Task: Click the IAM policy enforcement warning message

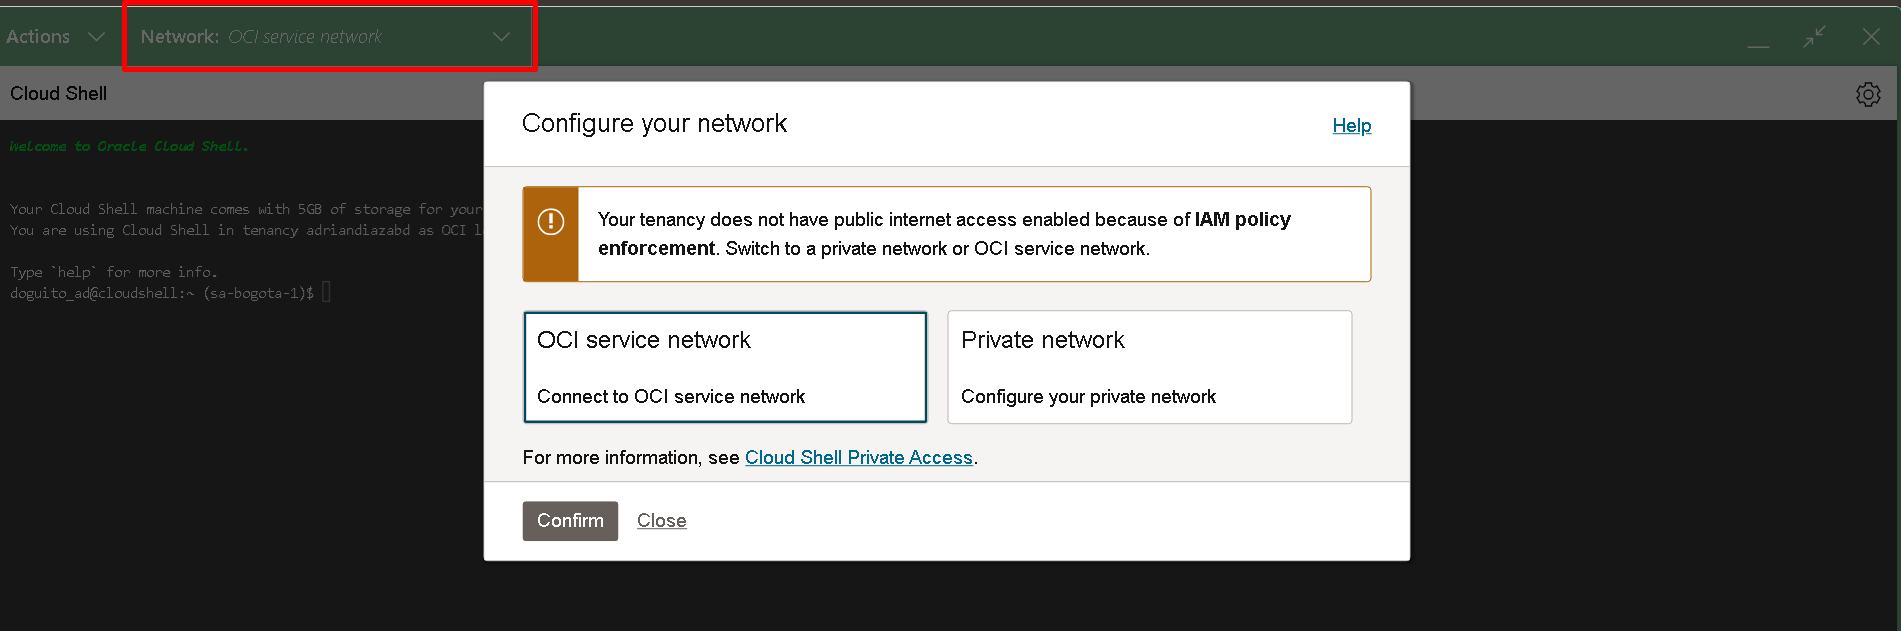Action: click(x=944, y=234)
